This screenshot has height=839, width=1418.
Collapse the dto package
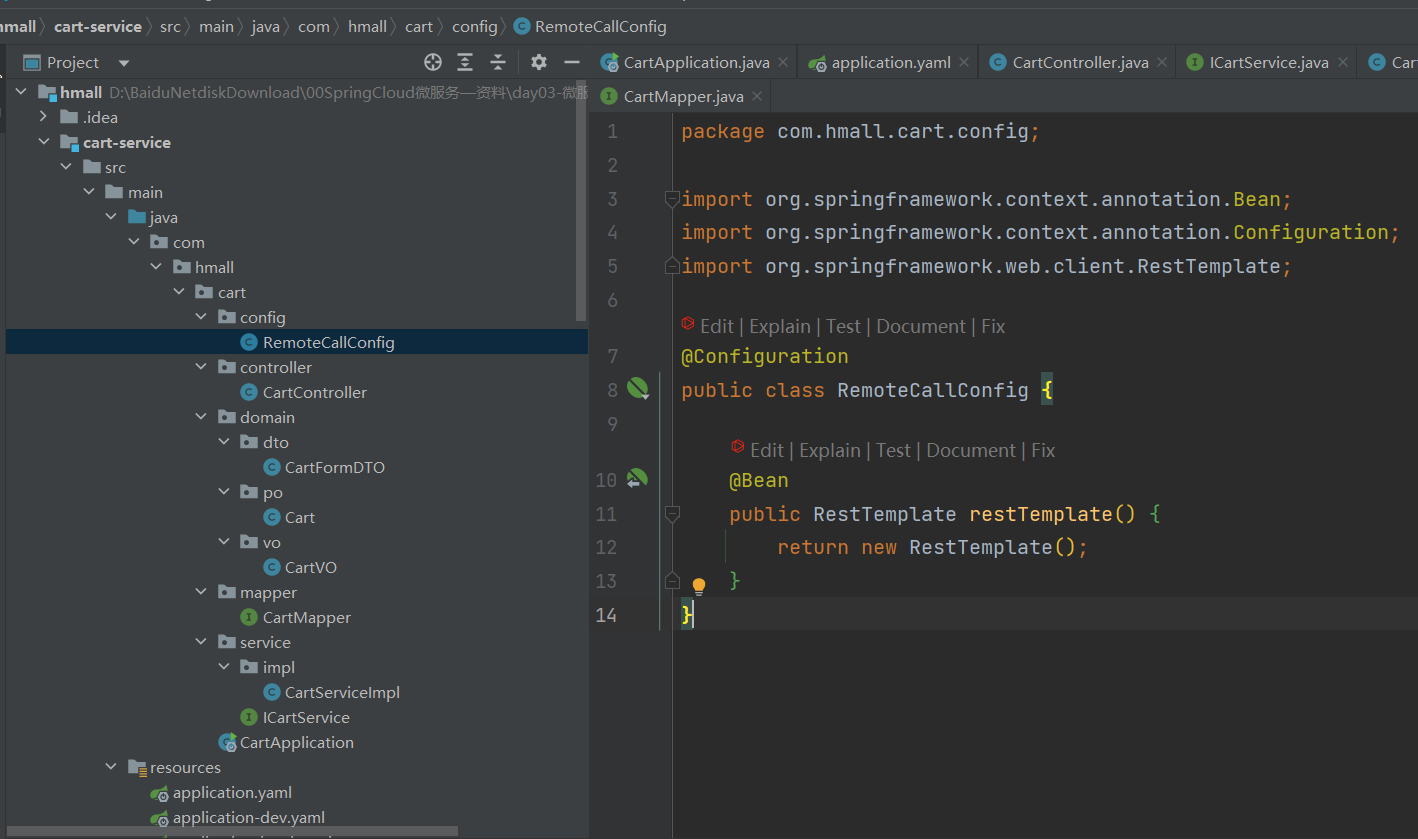click(x=225, y=442)
